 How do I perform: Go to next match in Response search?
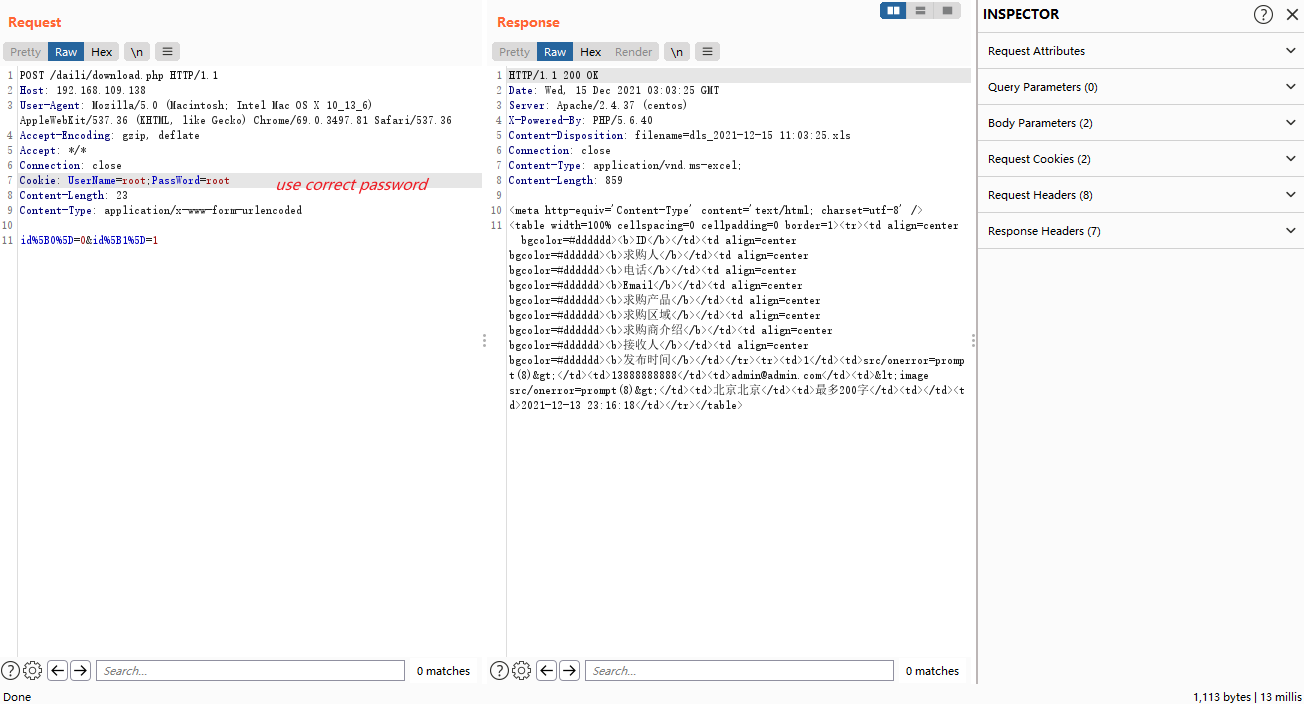pos(570,671)
